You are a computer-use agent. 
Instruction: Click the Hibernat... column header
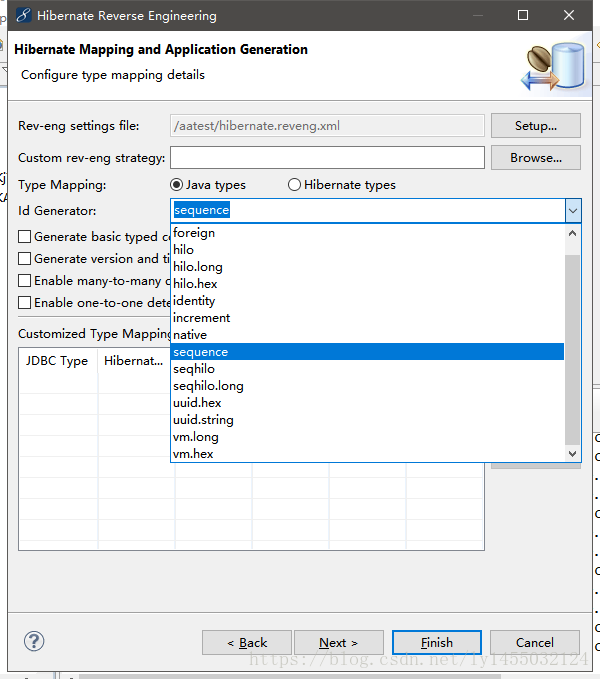136,361
